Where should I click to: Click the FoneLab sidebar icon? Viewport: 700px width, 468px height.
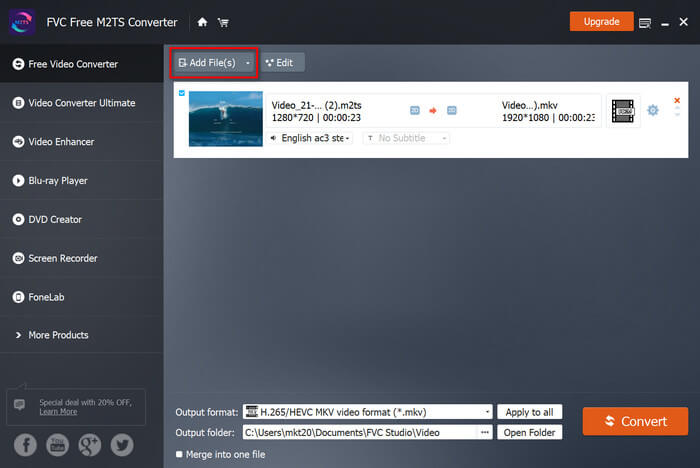[x=18, y=297]
